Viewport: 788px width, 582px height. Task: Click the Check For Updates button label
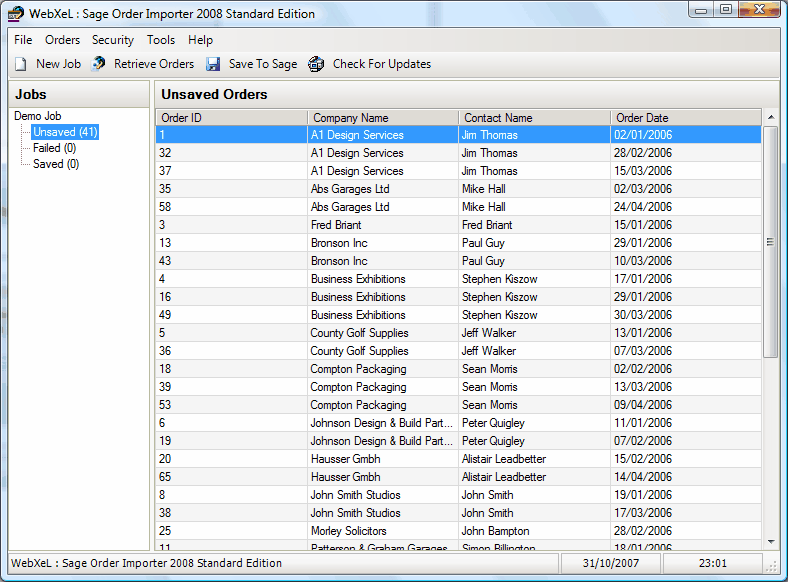382,64
